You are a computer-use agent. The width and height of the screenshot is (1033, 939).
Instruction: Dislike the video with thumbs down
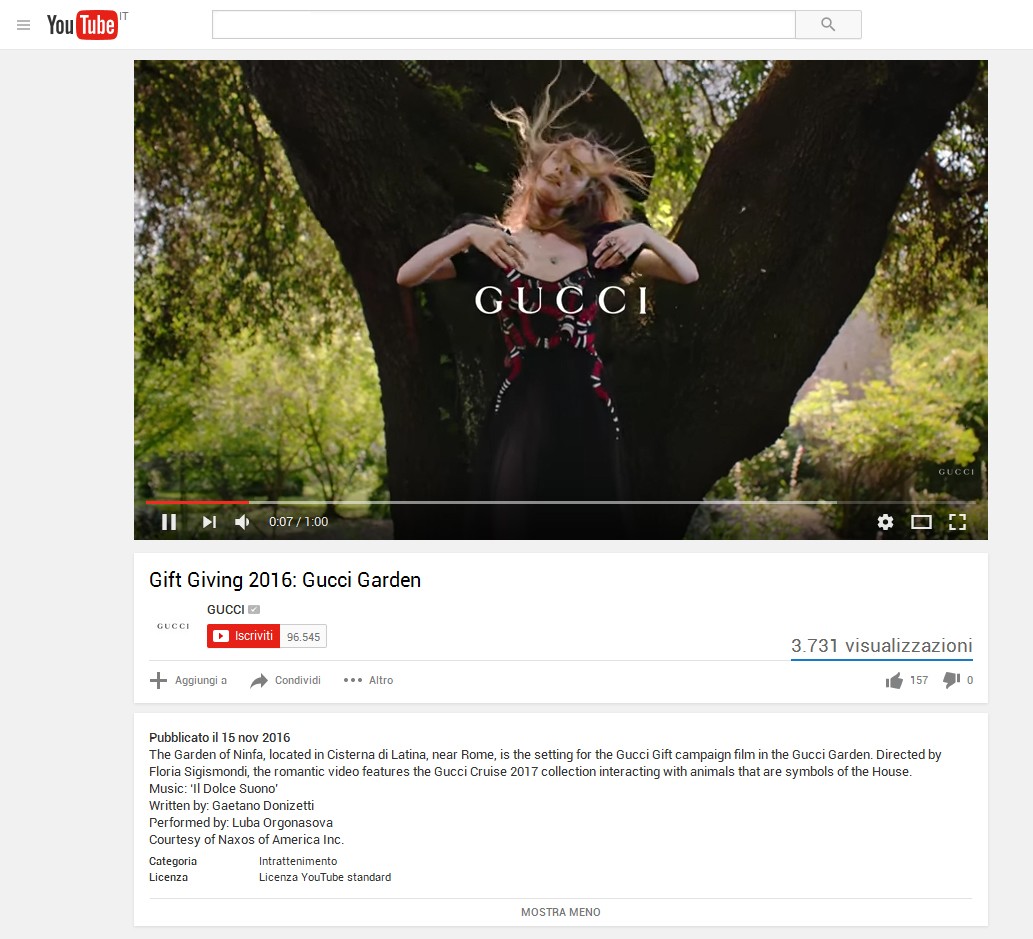(951, 681)
